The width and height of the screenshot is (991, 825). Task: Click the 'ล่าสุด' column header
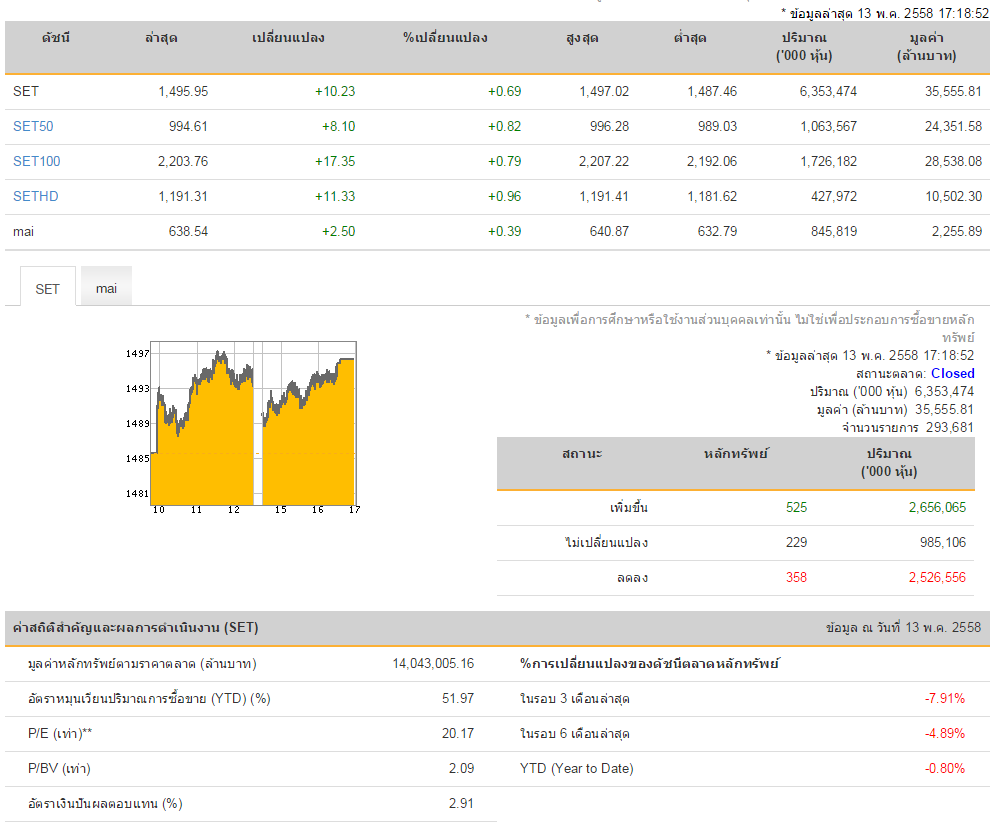pyautogui.click(x=161, y=38)
